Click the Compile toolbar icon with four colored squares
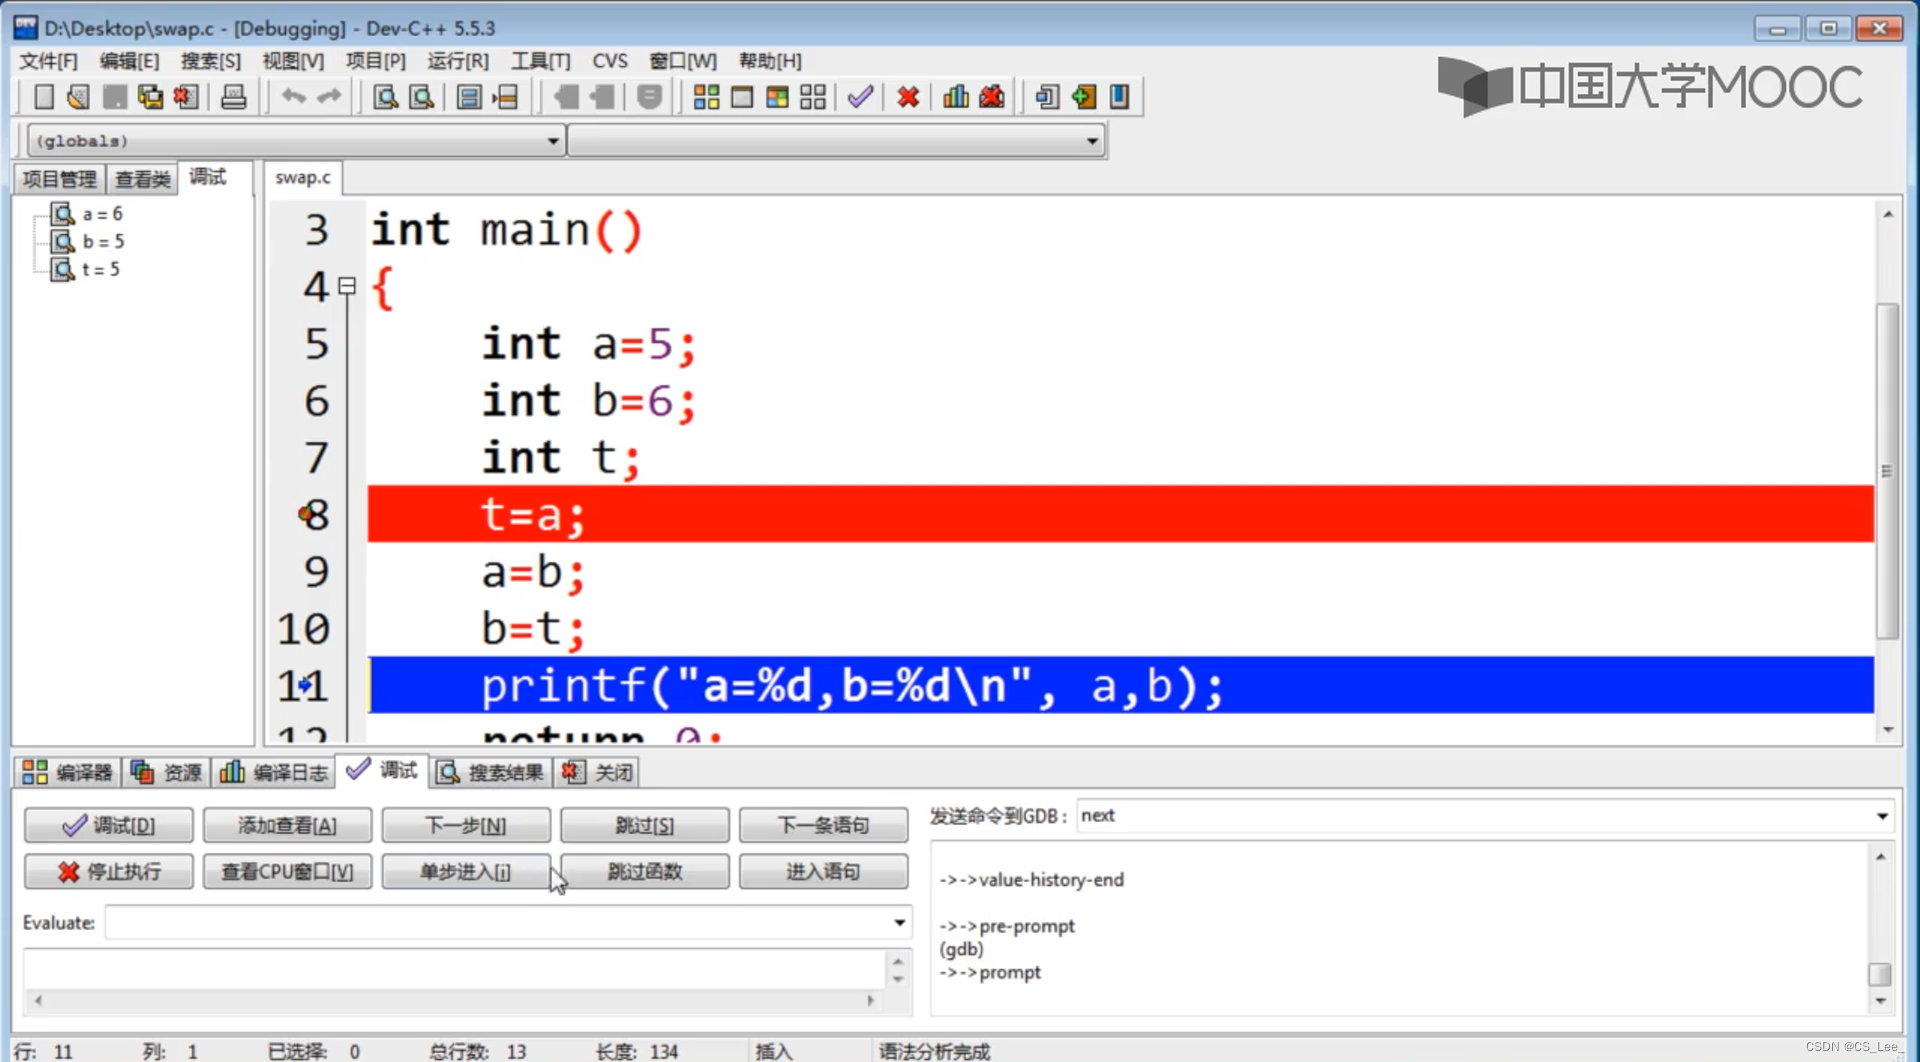 click(x=706, y=97)
